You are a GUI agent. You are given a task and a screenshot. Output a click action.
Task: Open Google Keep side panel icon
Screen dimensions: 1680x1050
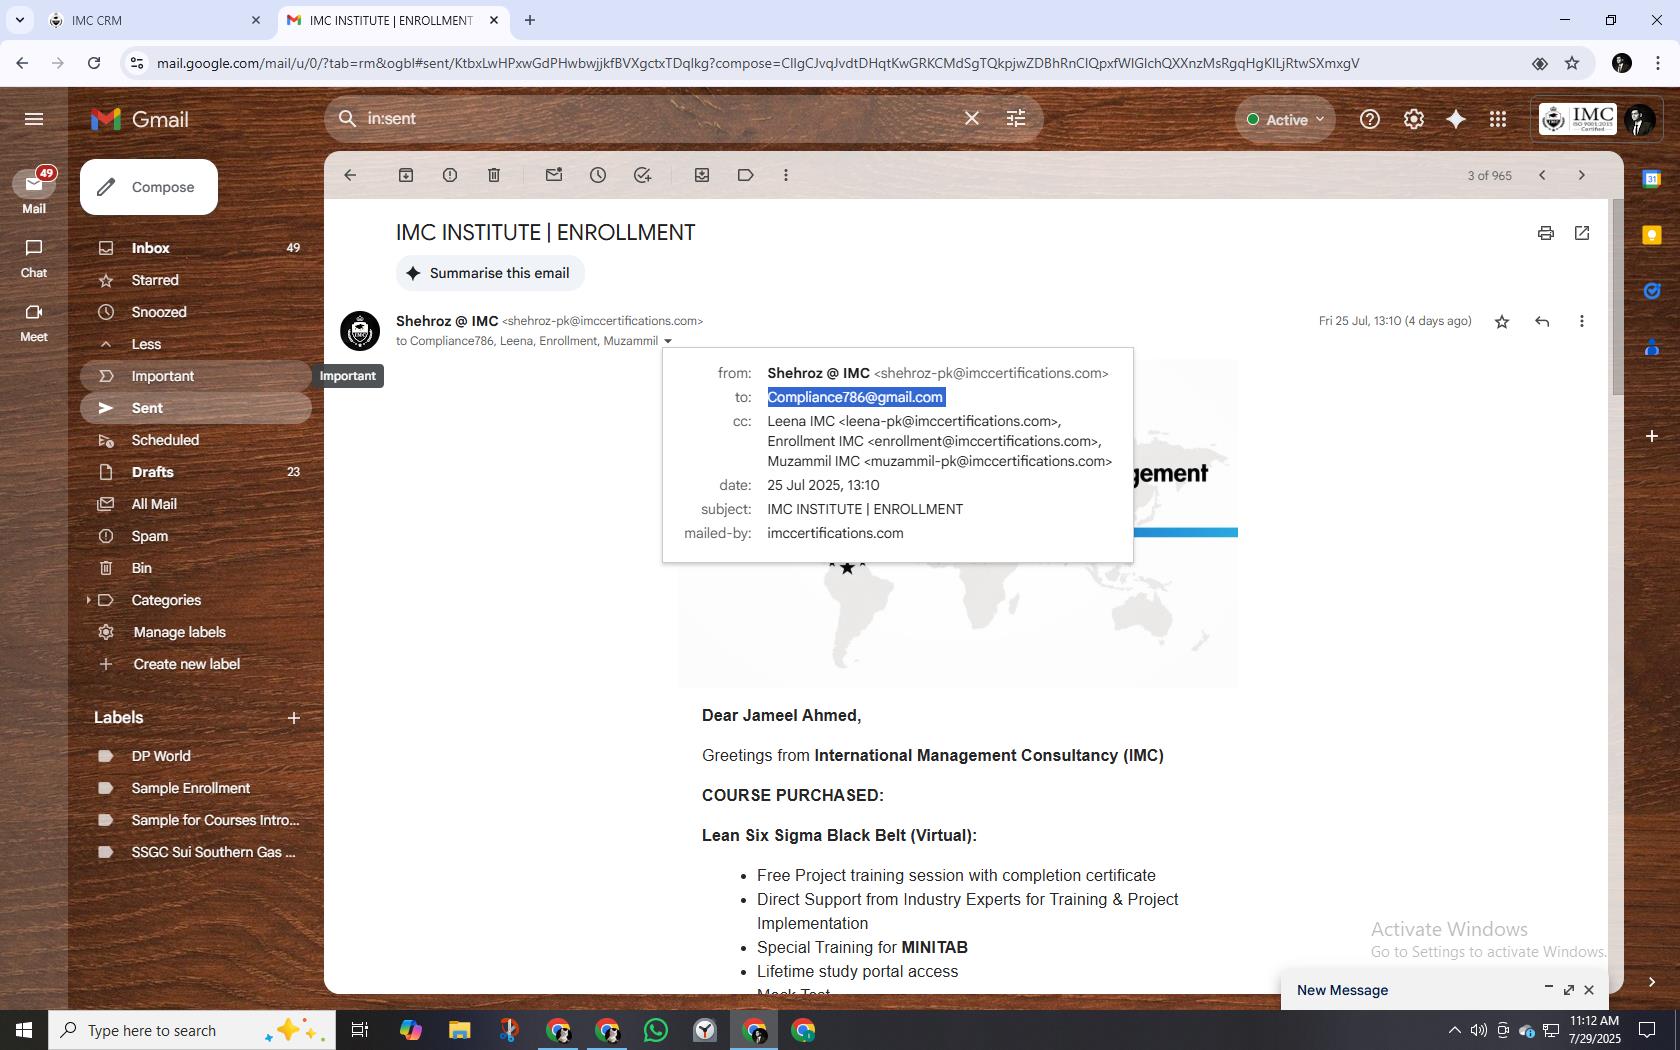click(1652, 235)
